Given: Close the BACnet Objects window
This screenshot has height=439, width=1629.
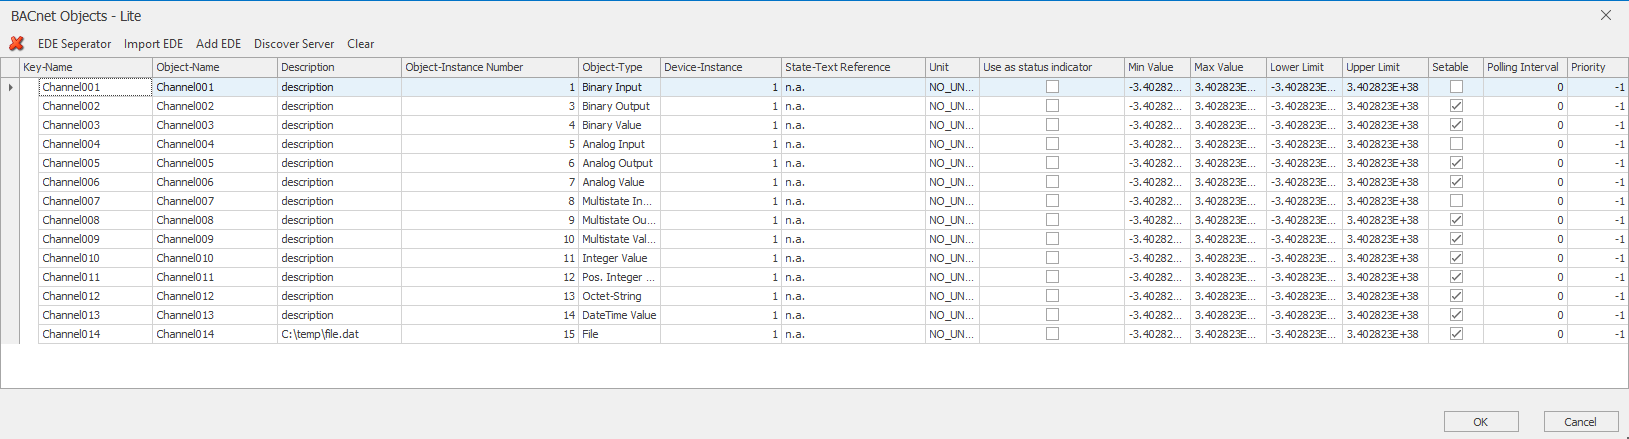Looking at the screenshot, I should pos(1606,15).
